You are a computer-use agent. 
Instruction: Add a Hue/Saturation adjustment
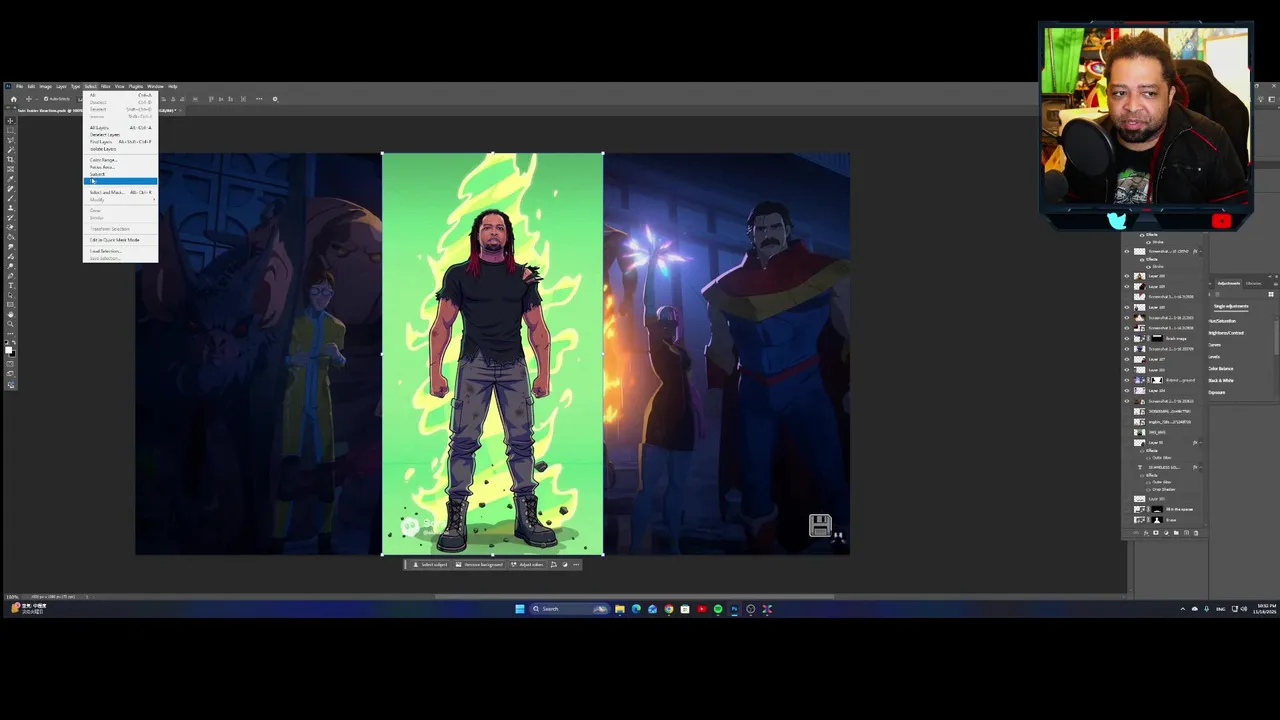[x=1224, y=321]
